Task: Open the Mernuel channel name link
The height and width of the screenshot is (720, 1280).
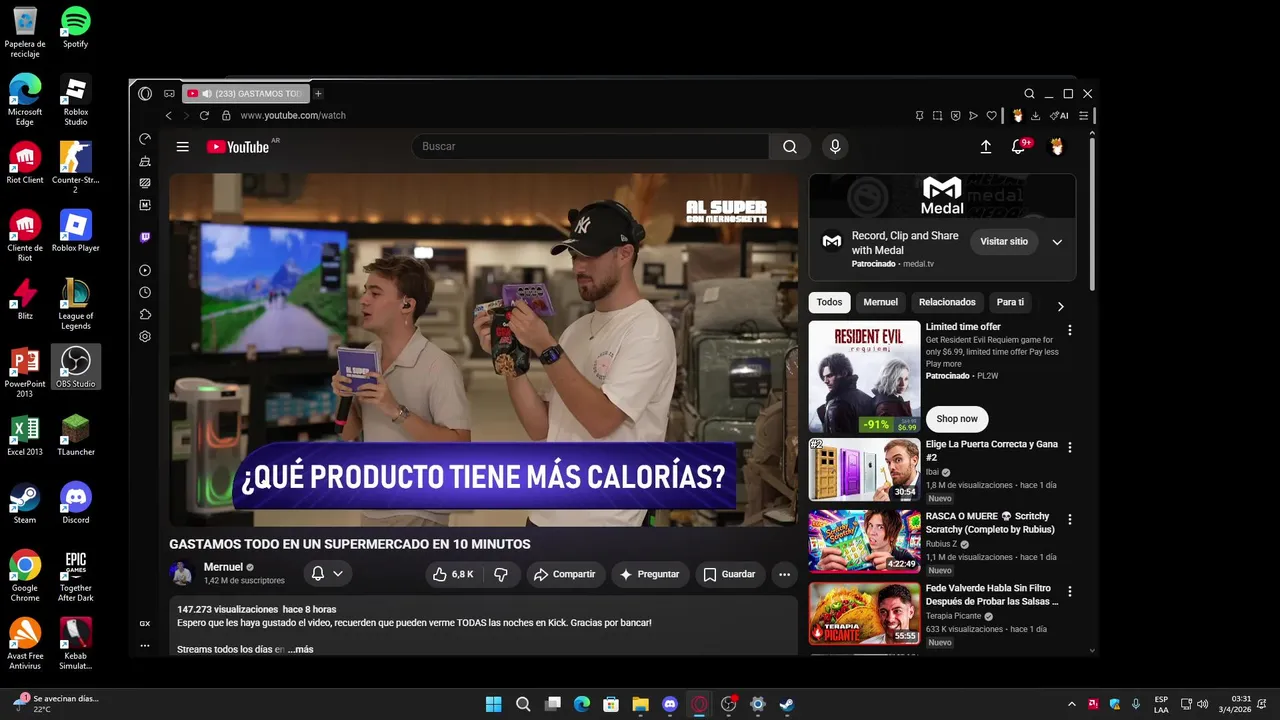Action: (224, 567)
